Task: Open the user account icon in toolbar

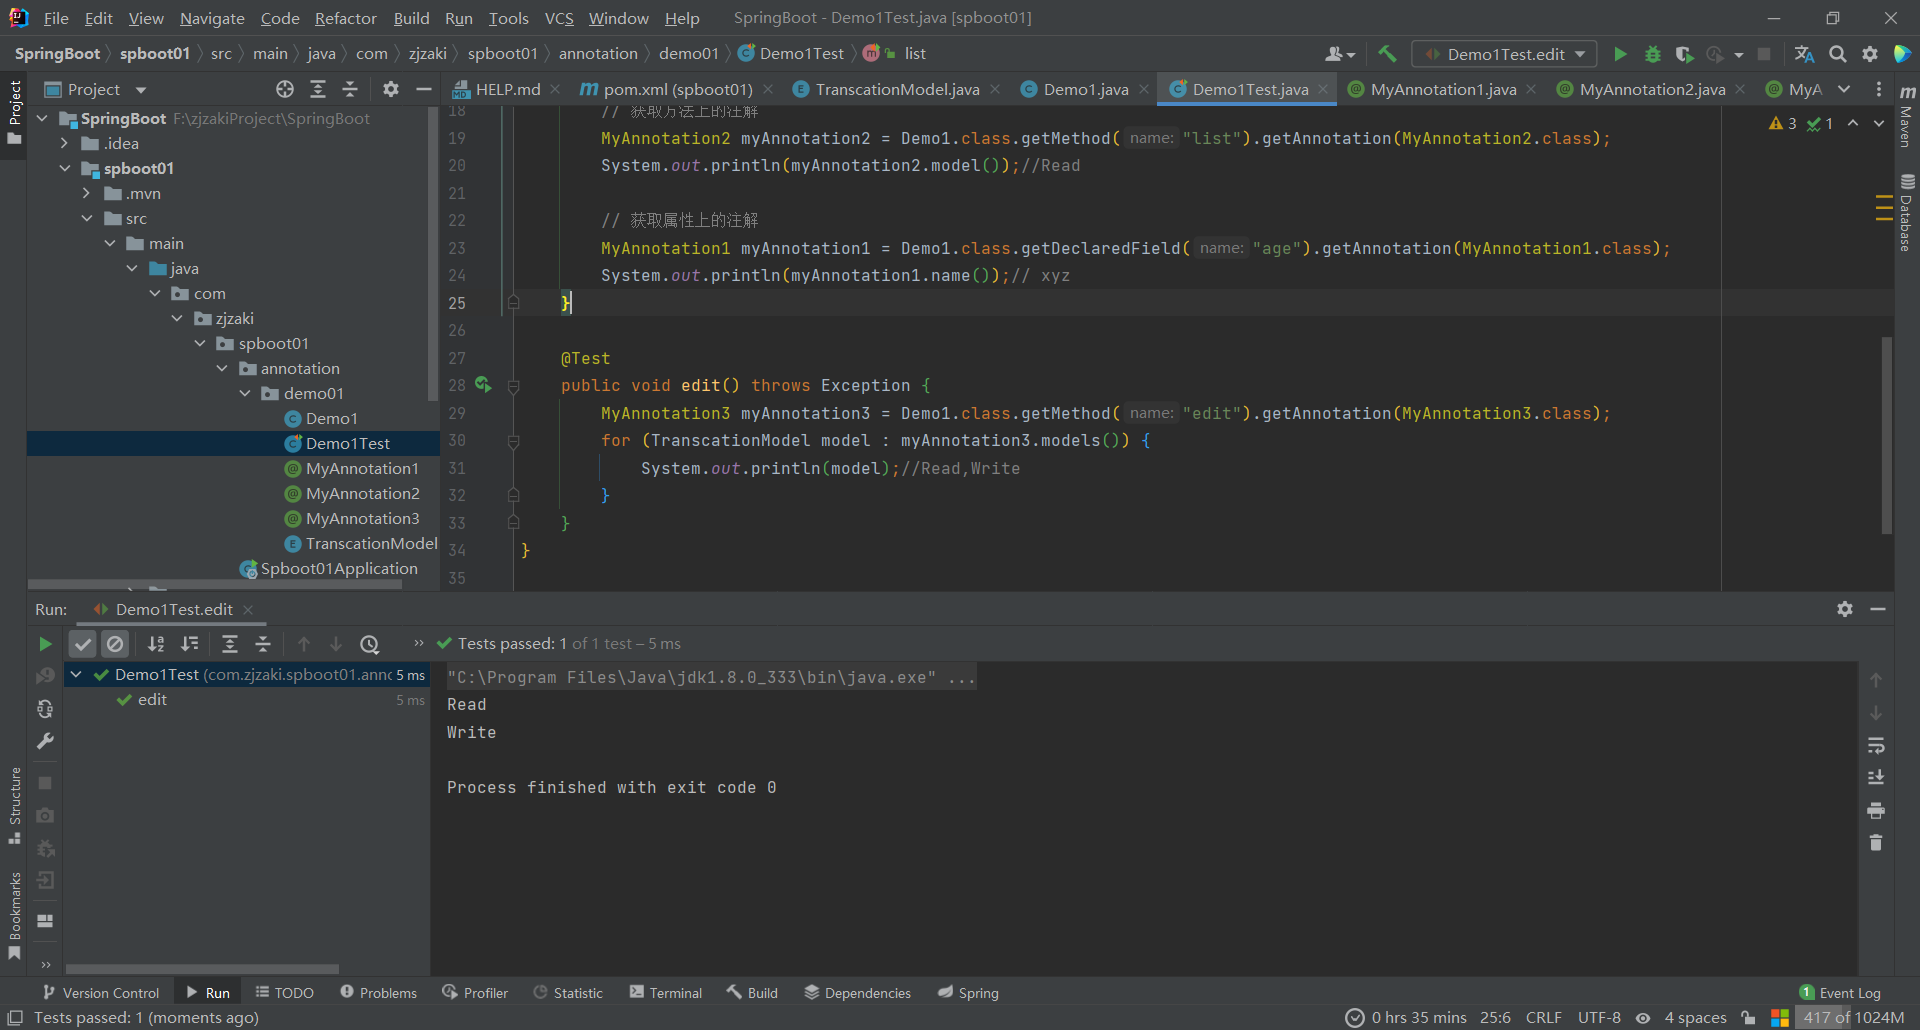Action: [x=1339, y=54]
